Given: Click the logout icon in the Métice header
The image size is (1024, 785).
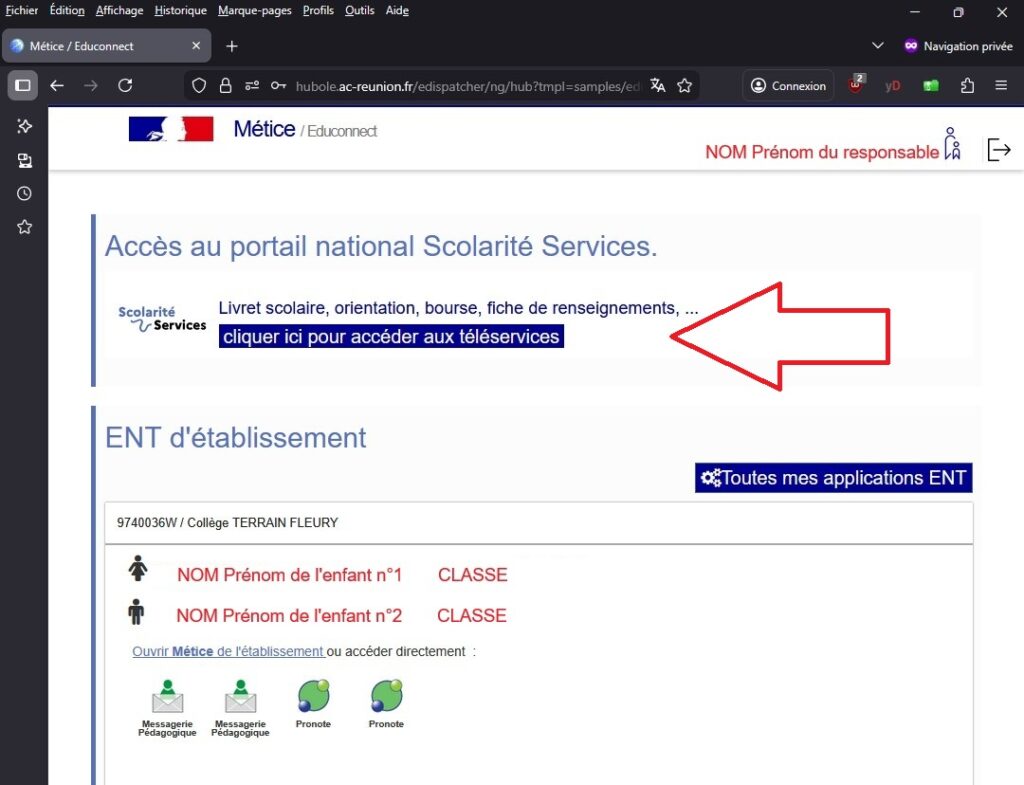Looking at the screenshot, I should [998, 150].
